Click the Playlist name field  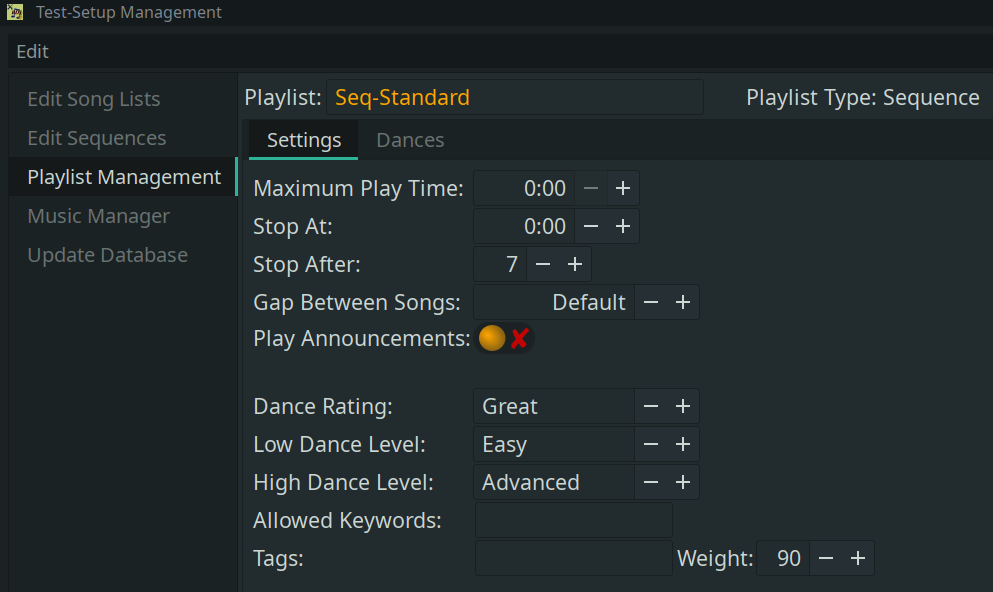tap(515, 98)
